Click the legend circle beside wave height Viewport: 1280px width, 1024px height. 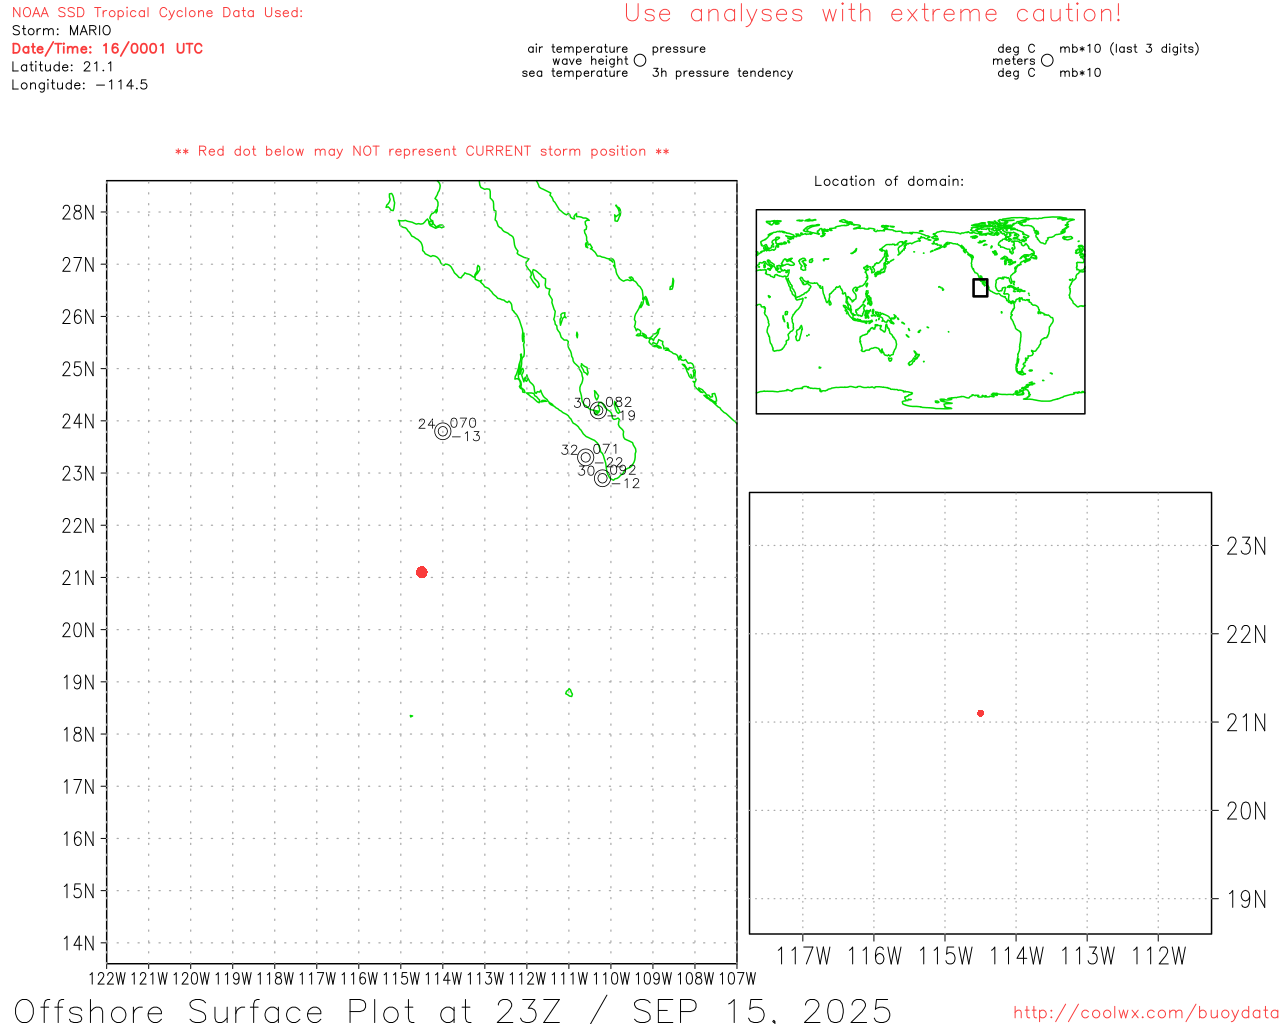(640, 60)
